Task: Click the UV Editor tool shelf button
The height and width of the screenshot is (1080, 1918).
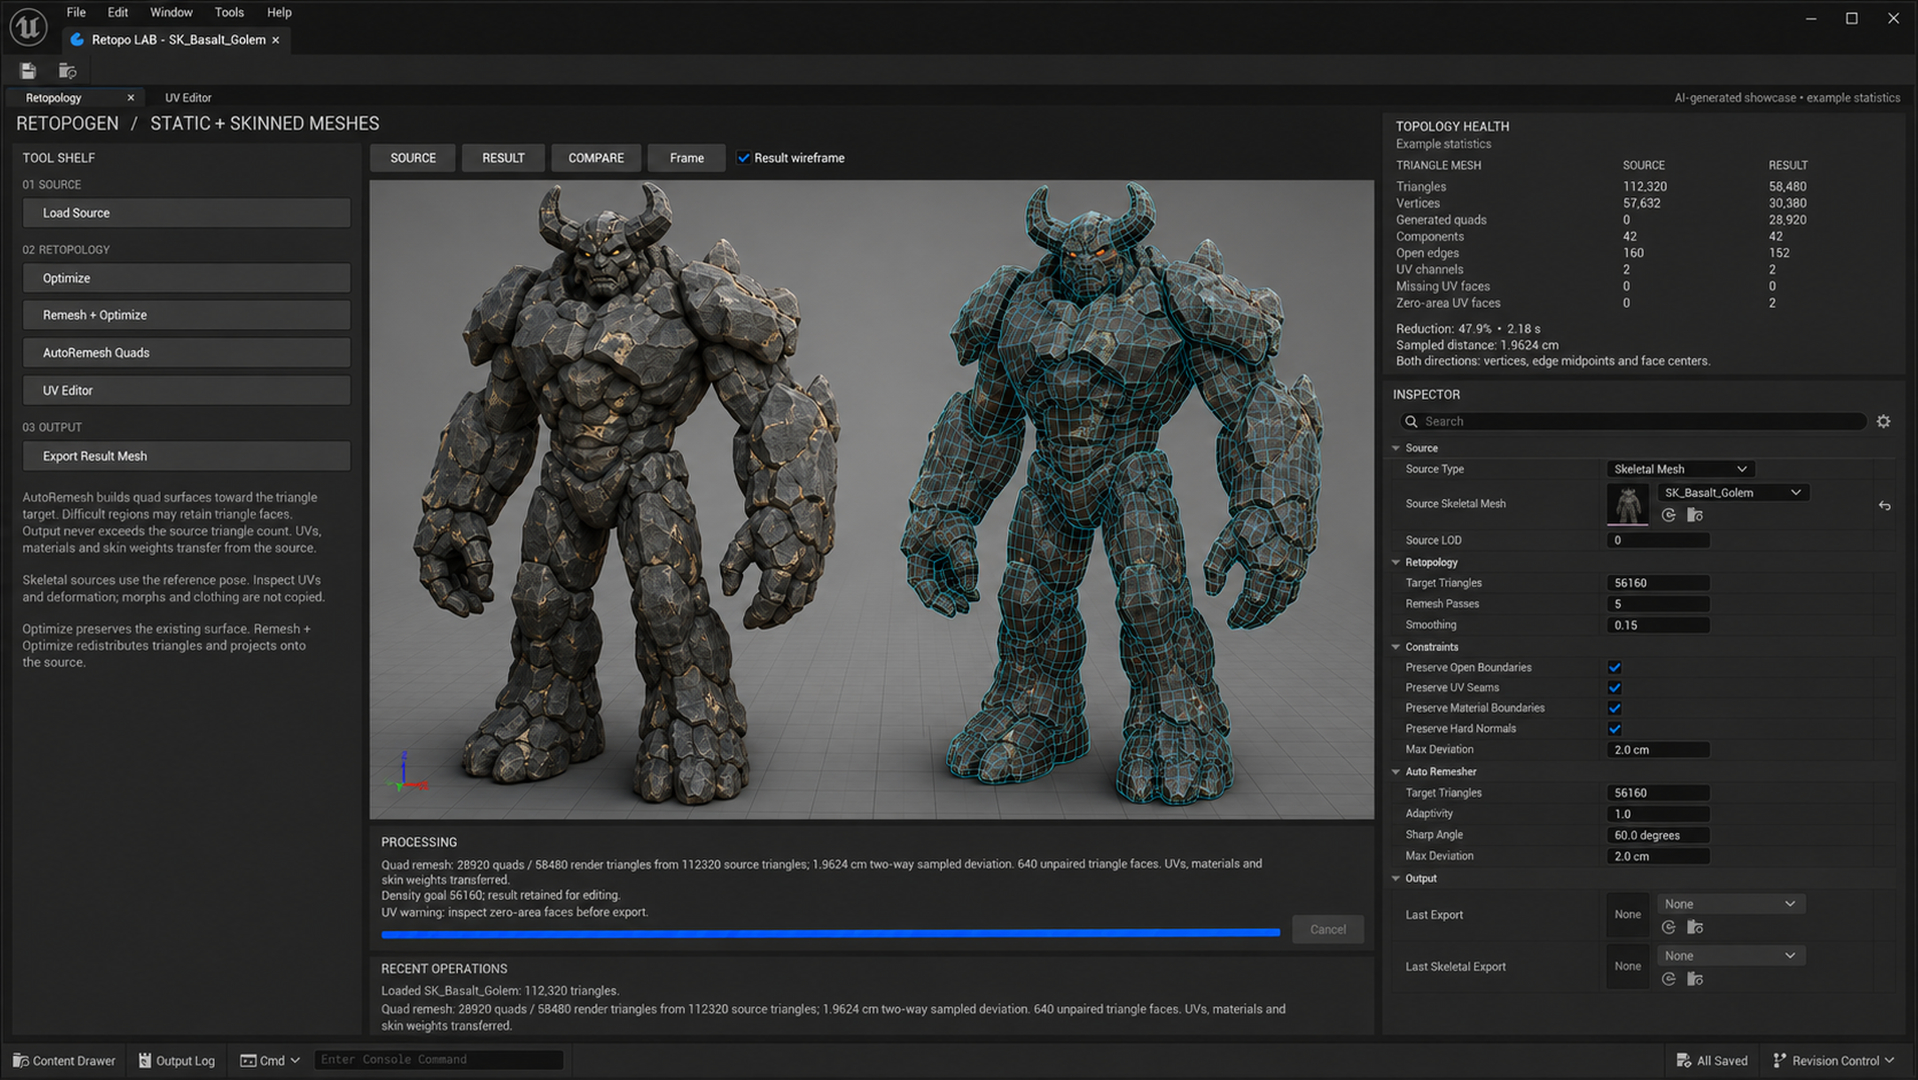Action: (186, 391)
